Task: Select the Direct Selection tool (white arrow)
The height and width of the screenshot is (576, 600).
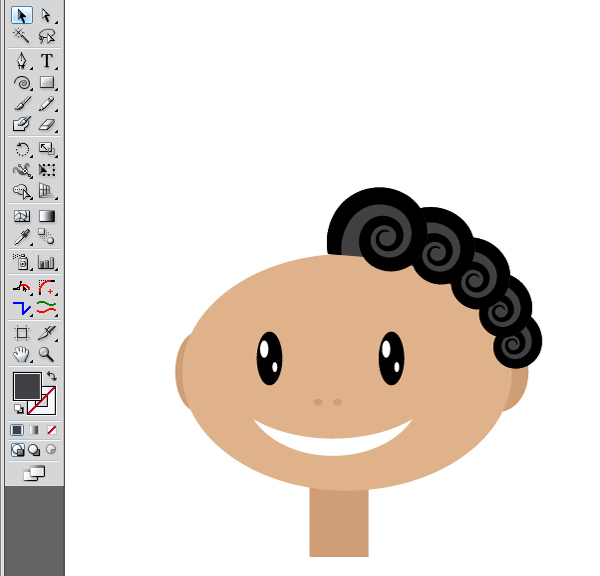Action: click(x=46, y=16)
